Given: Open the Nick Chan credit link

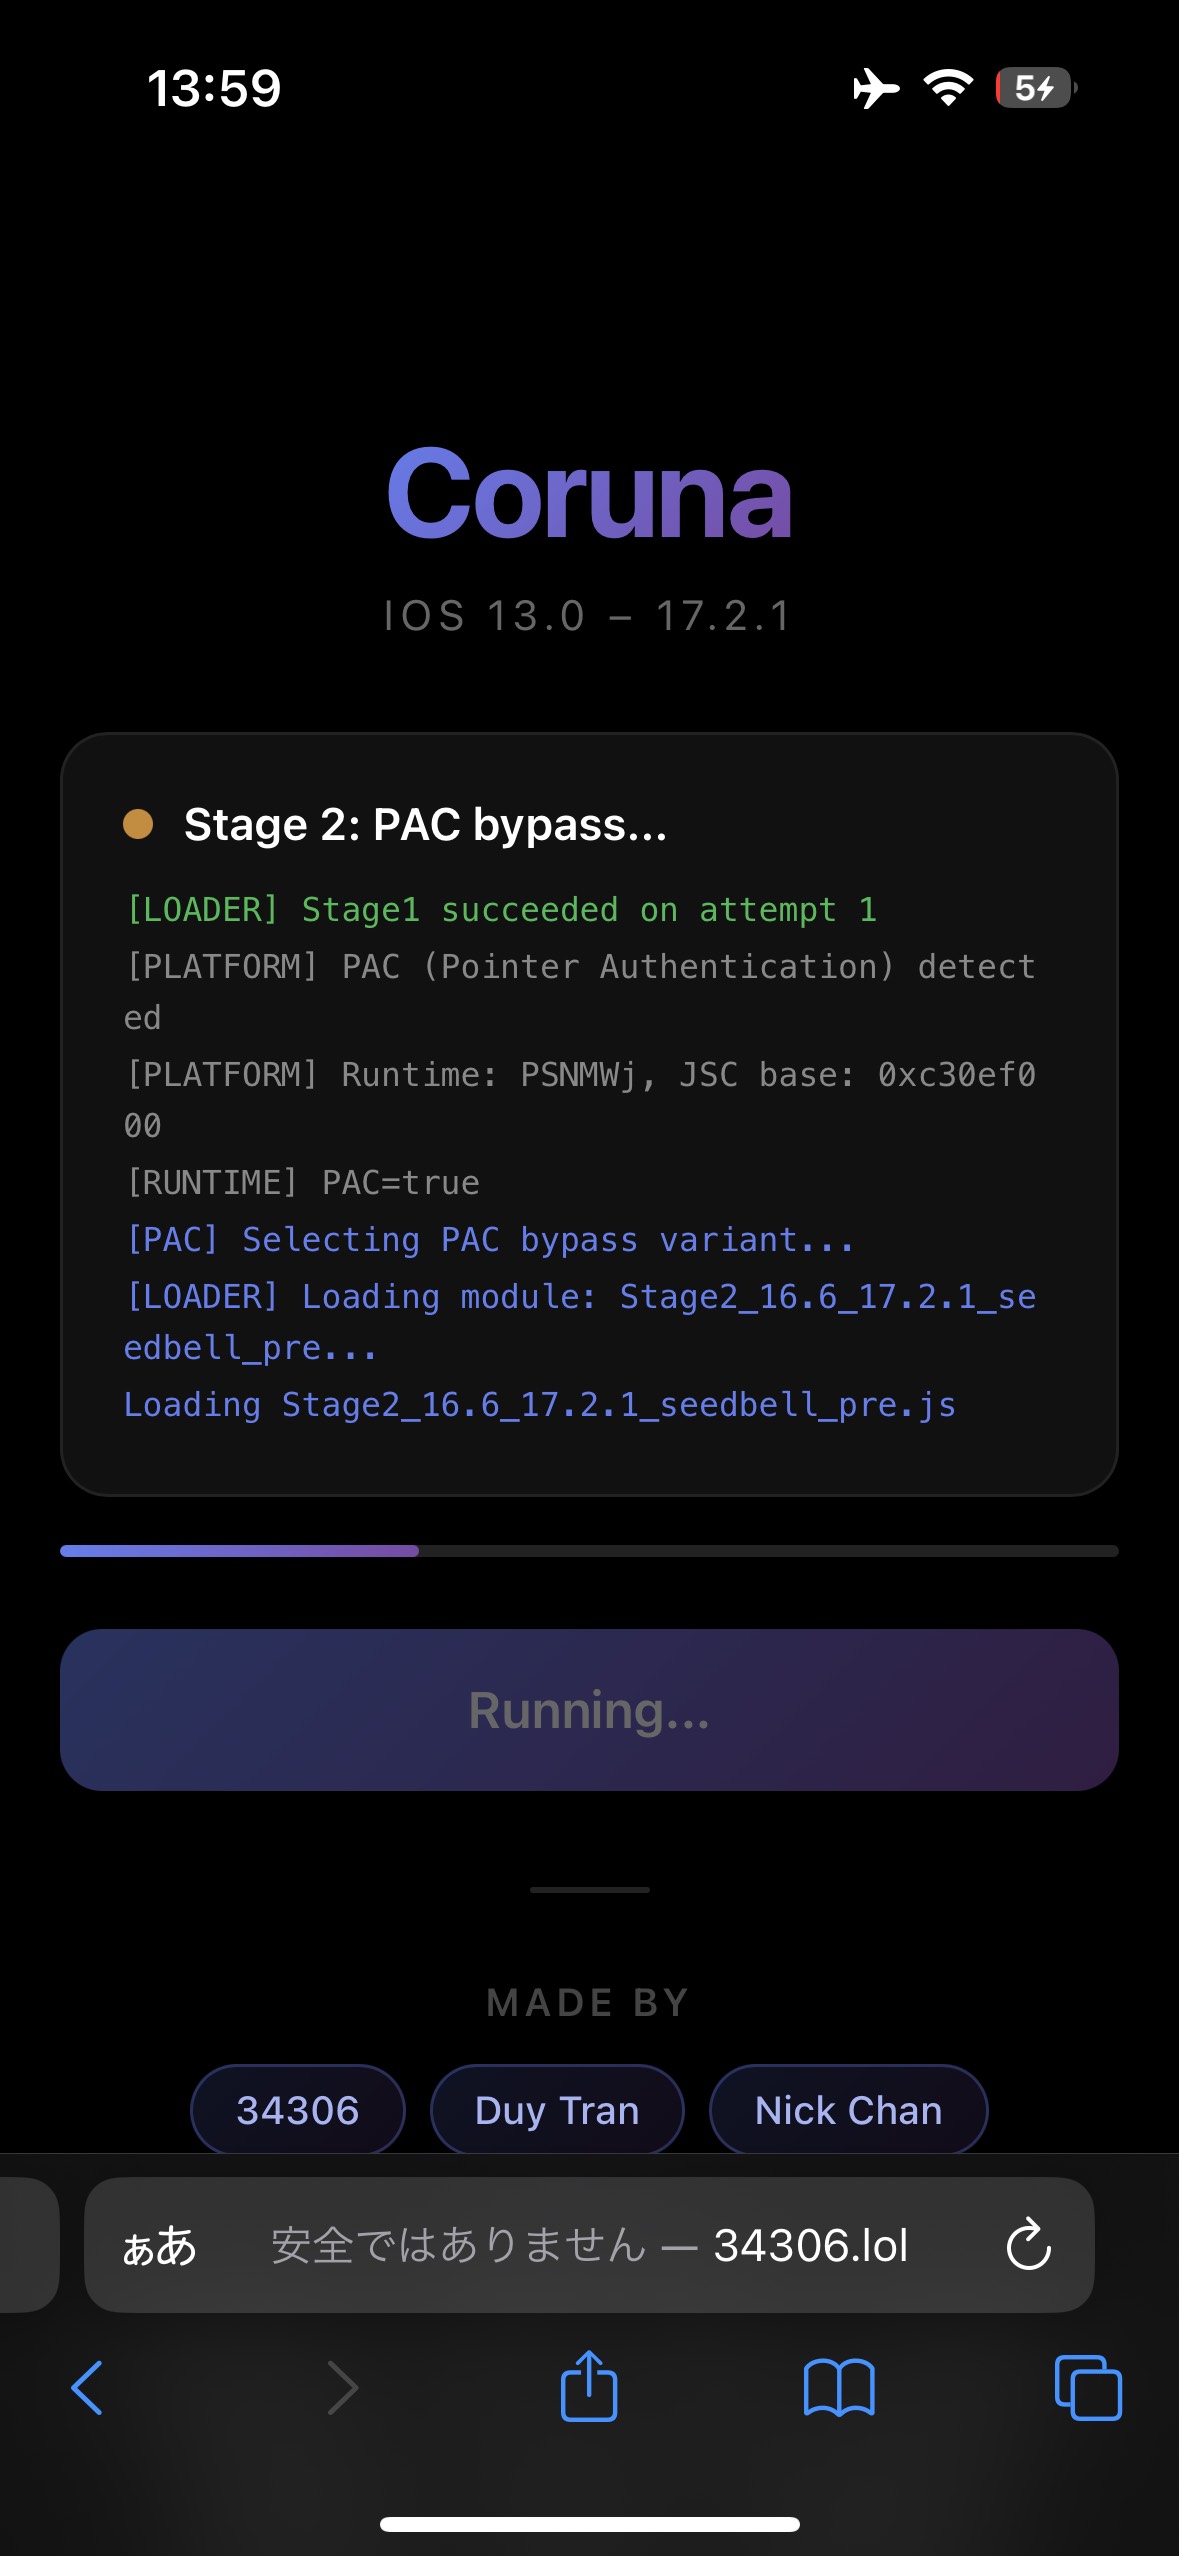Looking at the screenshot, I should click(848, 2110).
